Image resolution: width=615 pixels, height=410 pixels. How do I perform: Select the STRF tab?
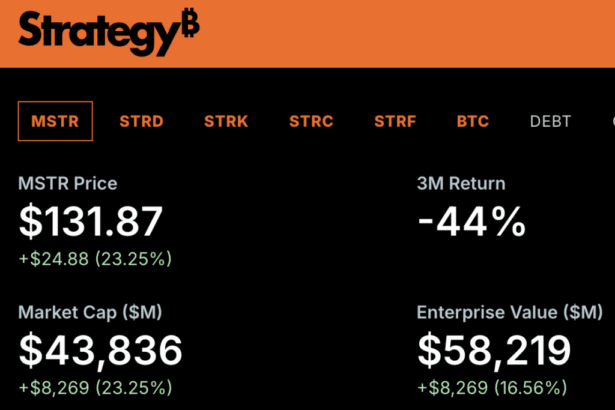pyautogui.click(x=396, y=122)
